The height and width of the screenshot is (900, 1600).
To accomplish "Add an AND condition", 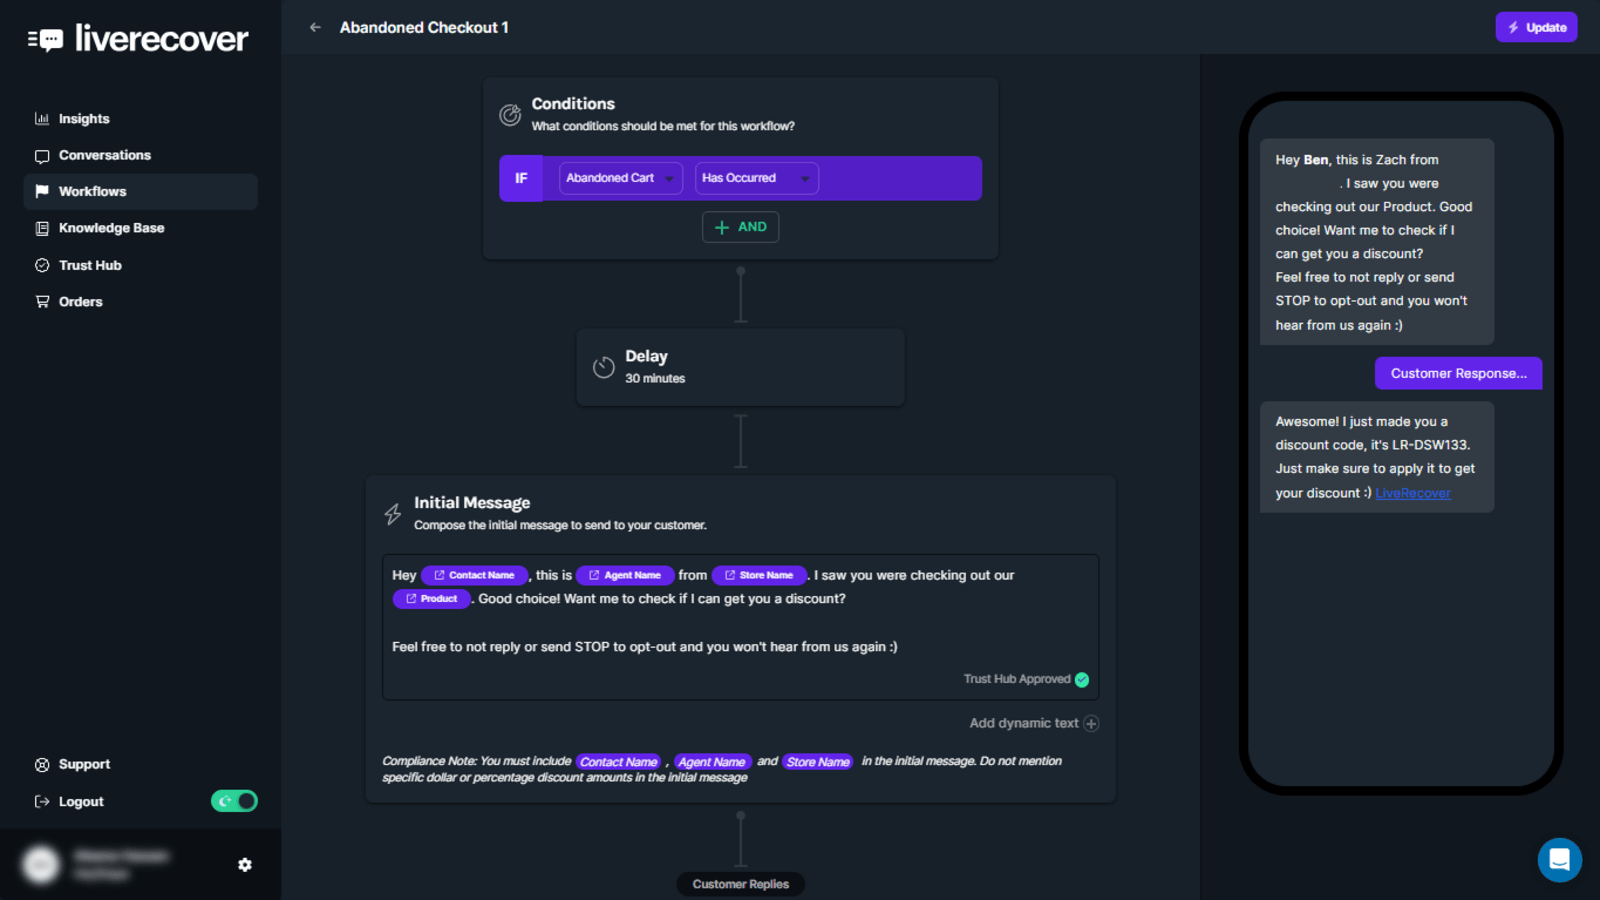I will [x=740, y=227].
